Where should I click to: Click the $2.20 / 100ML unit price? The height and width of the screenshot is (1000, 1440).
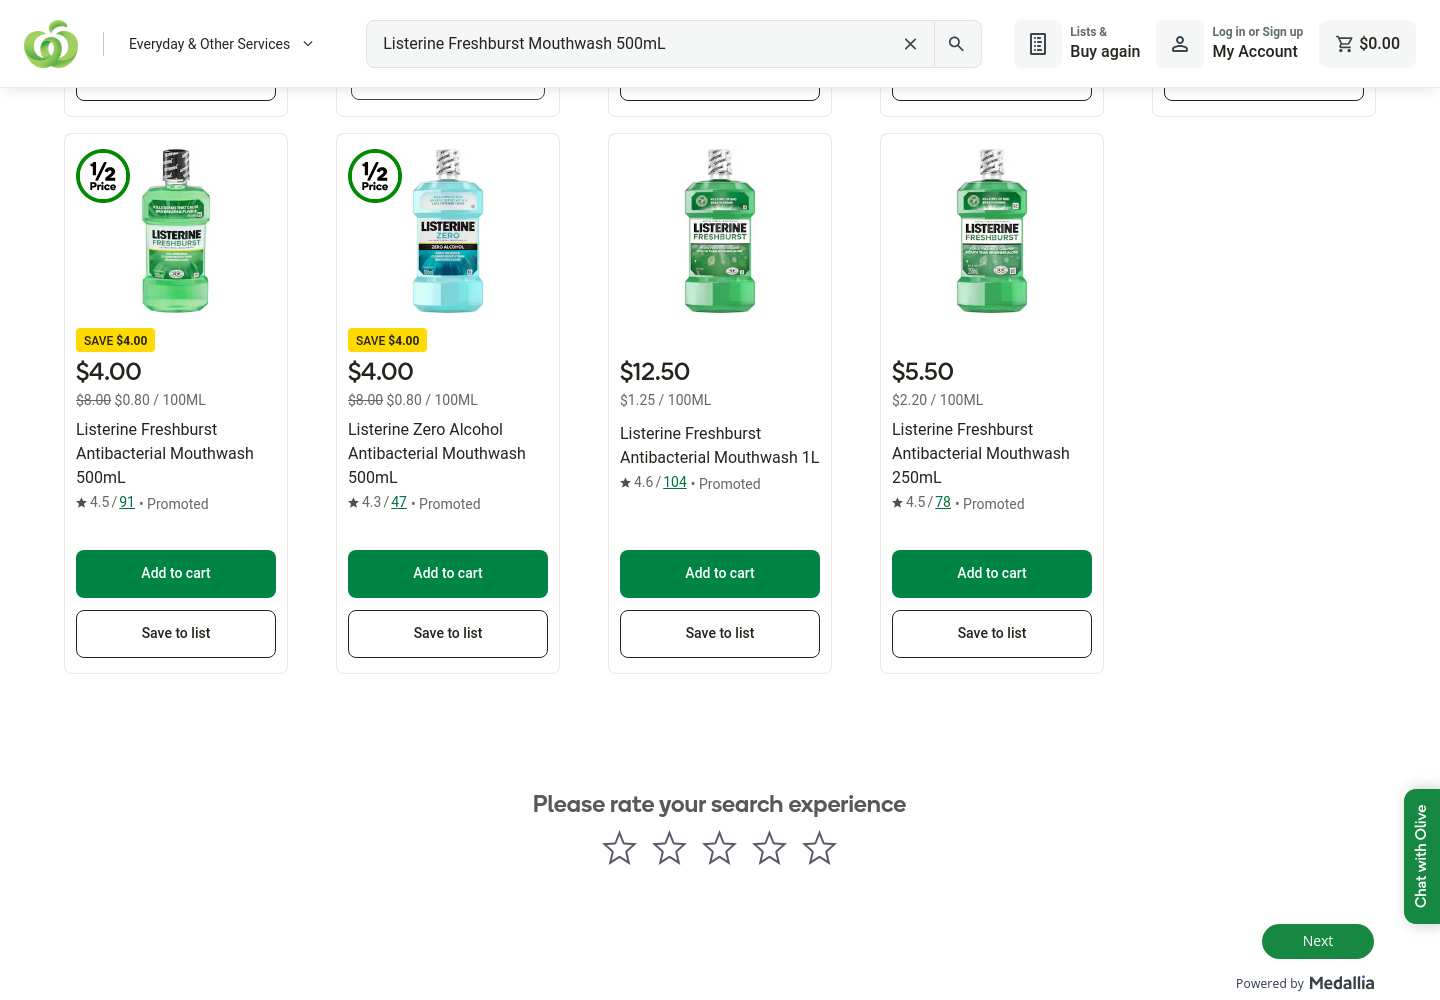click(x=938, y=400)
